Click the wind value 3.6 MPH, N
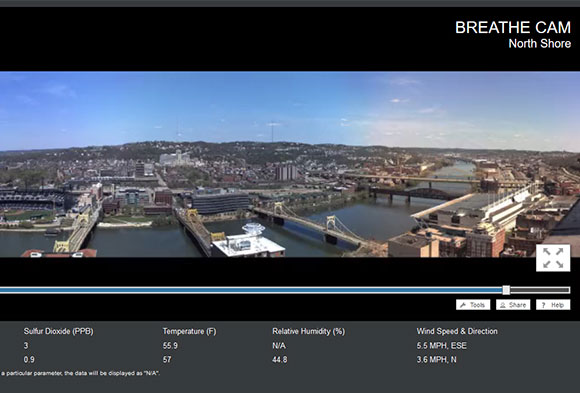 [x=436, y=359]
